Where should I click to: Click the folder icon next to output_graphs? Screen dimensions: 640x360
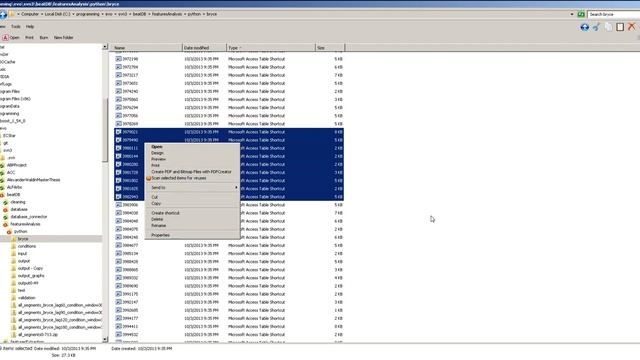pyautogui.click(x=13, y=276)
